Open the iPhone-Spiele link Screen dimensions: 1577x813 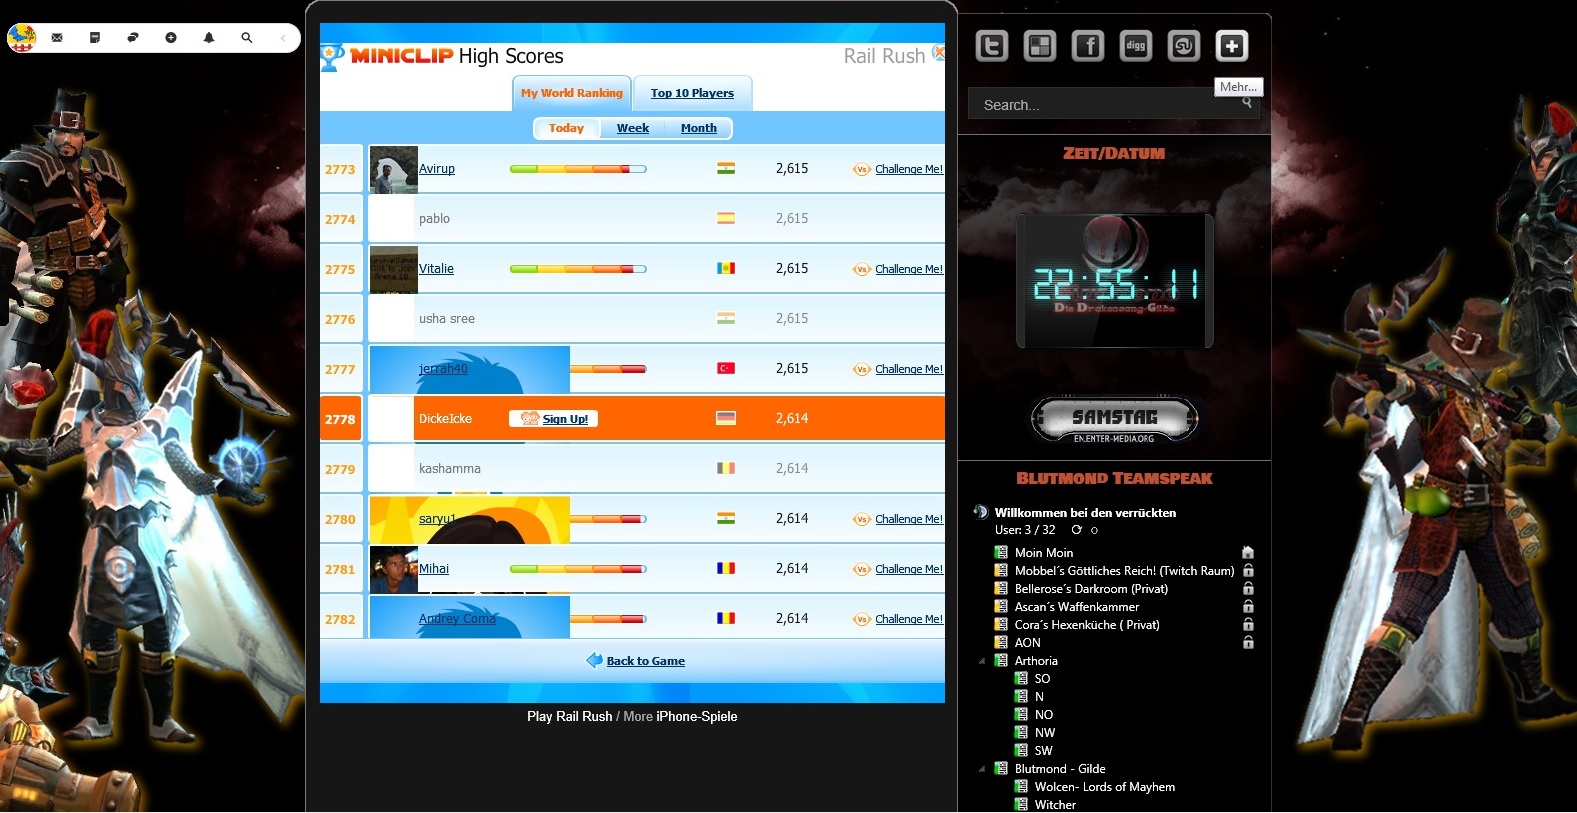696,716
